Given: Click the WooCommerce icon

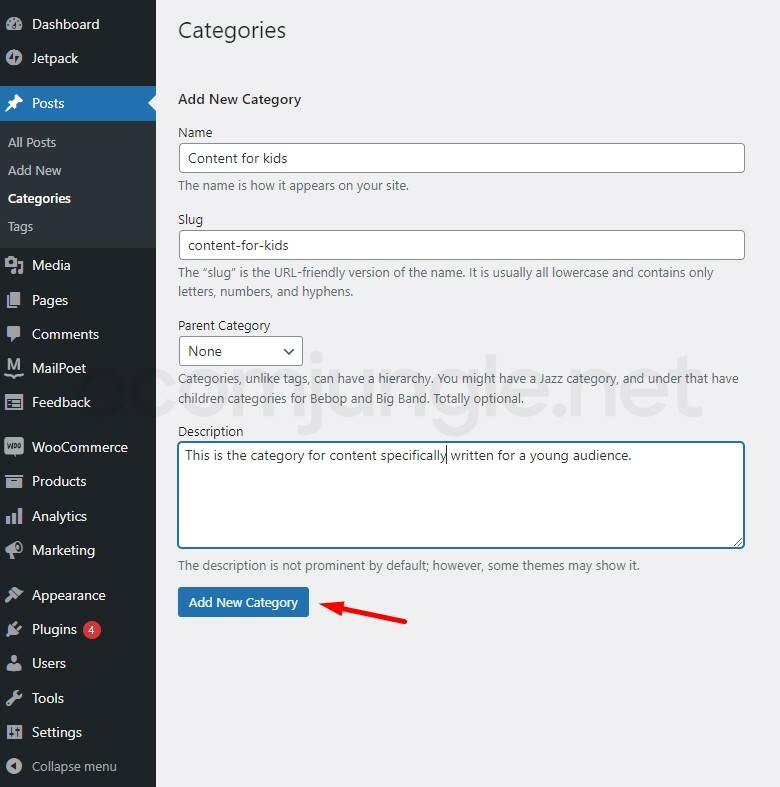Looking at the screenshot, I should click(x=14, y=447).
